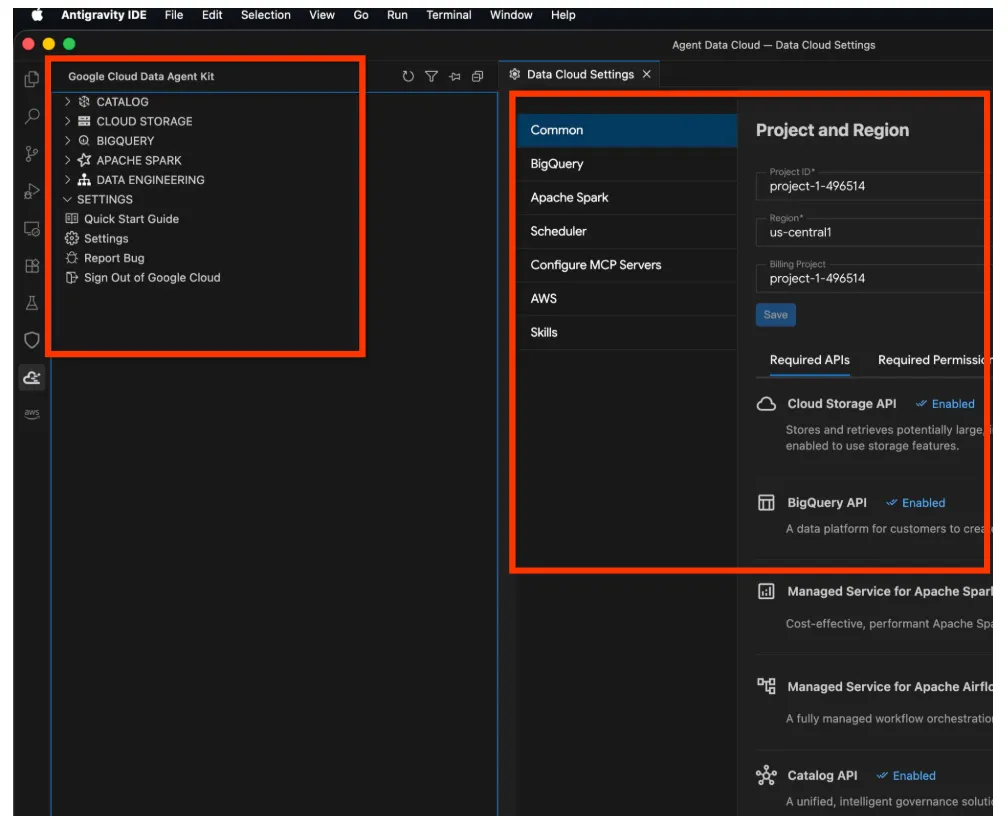Screen dimensions: 1008x829
Task: Switch to the Required APIs tab
Action: click(809, 361)
